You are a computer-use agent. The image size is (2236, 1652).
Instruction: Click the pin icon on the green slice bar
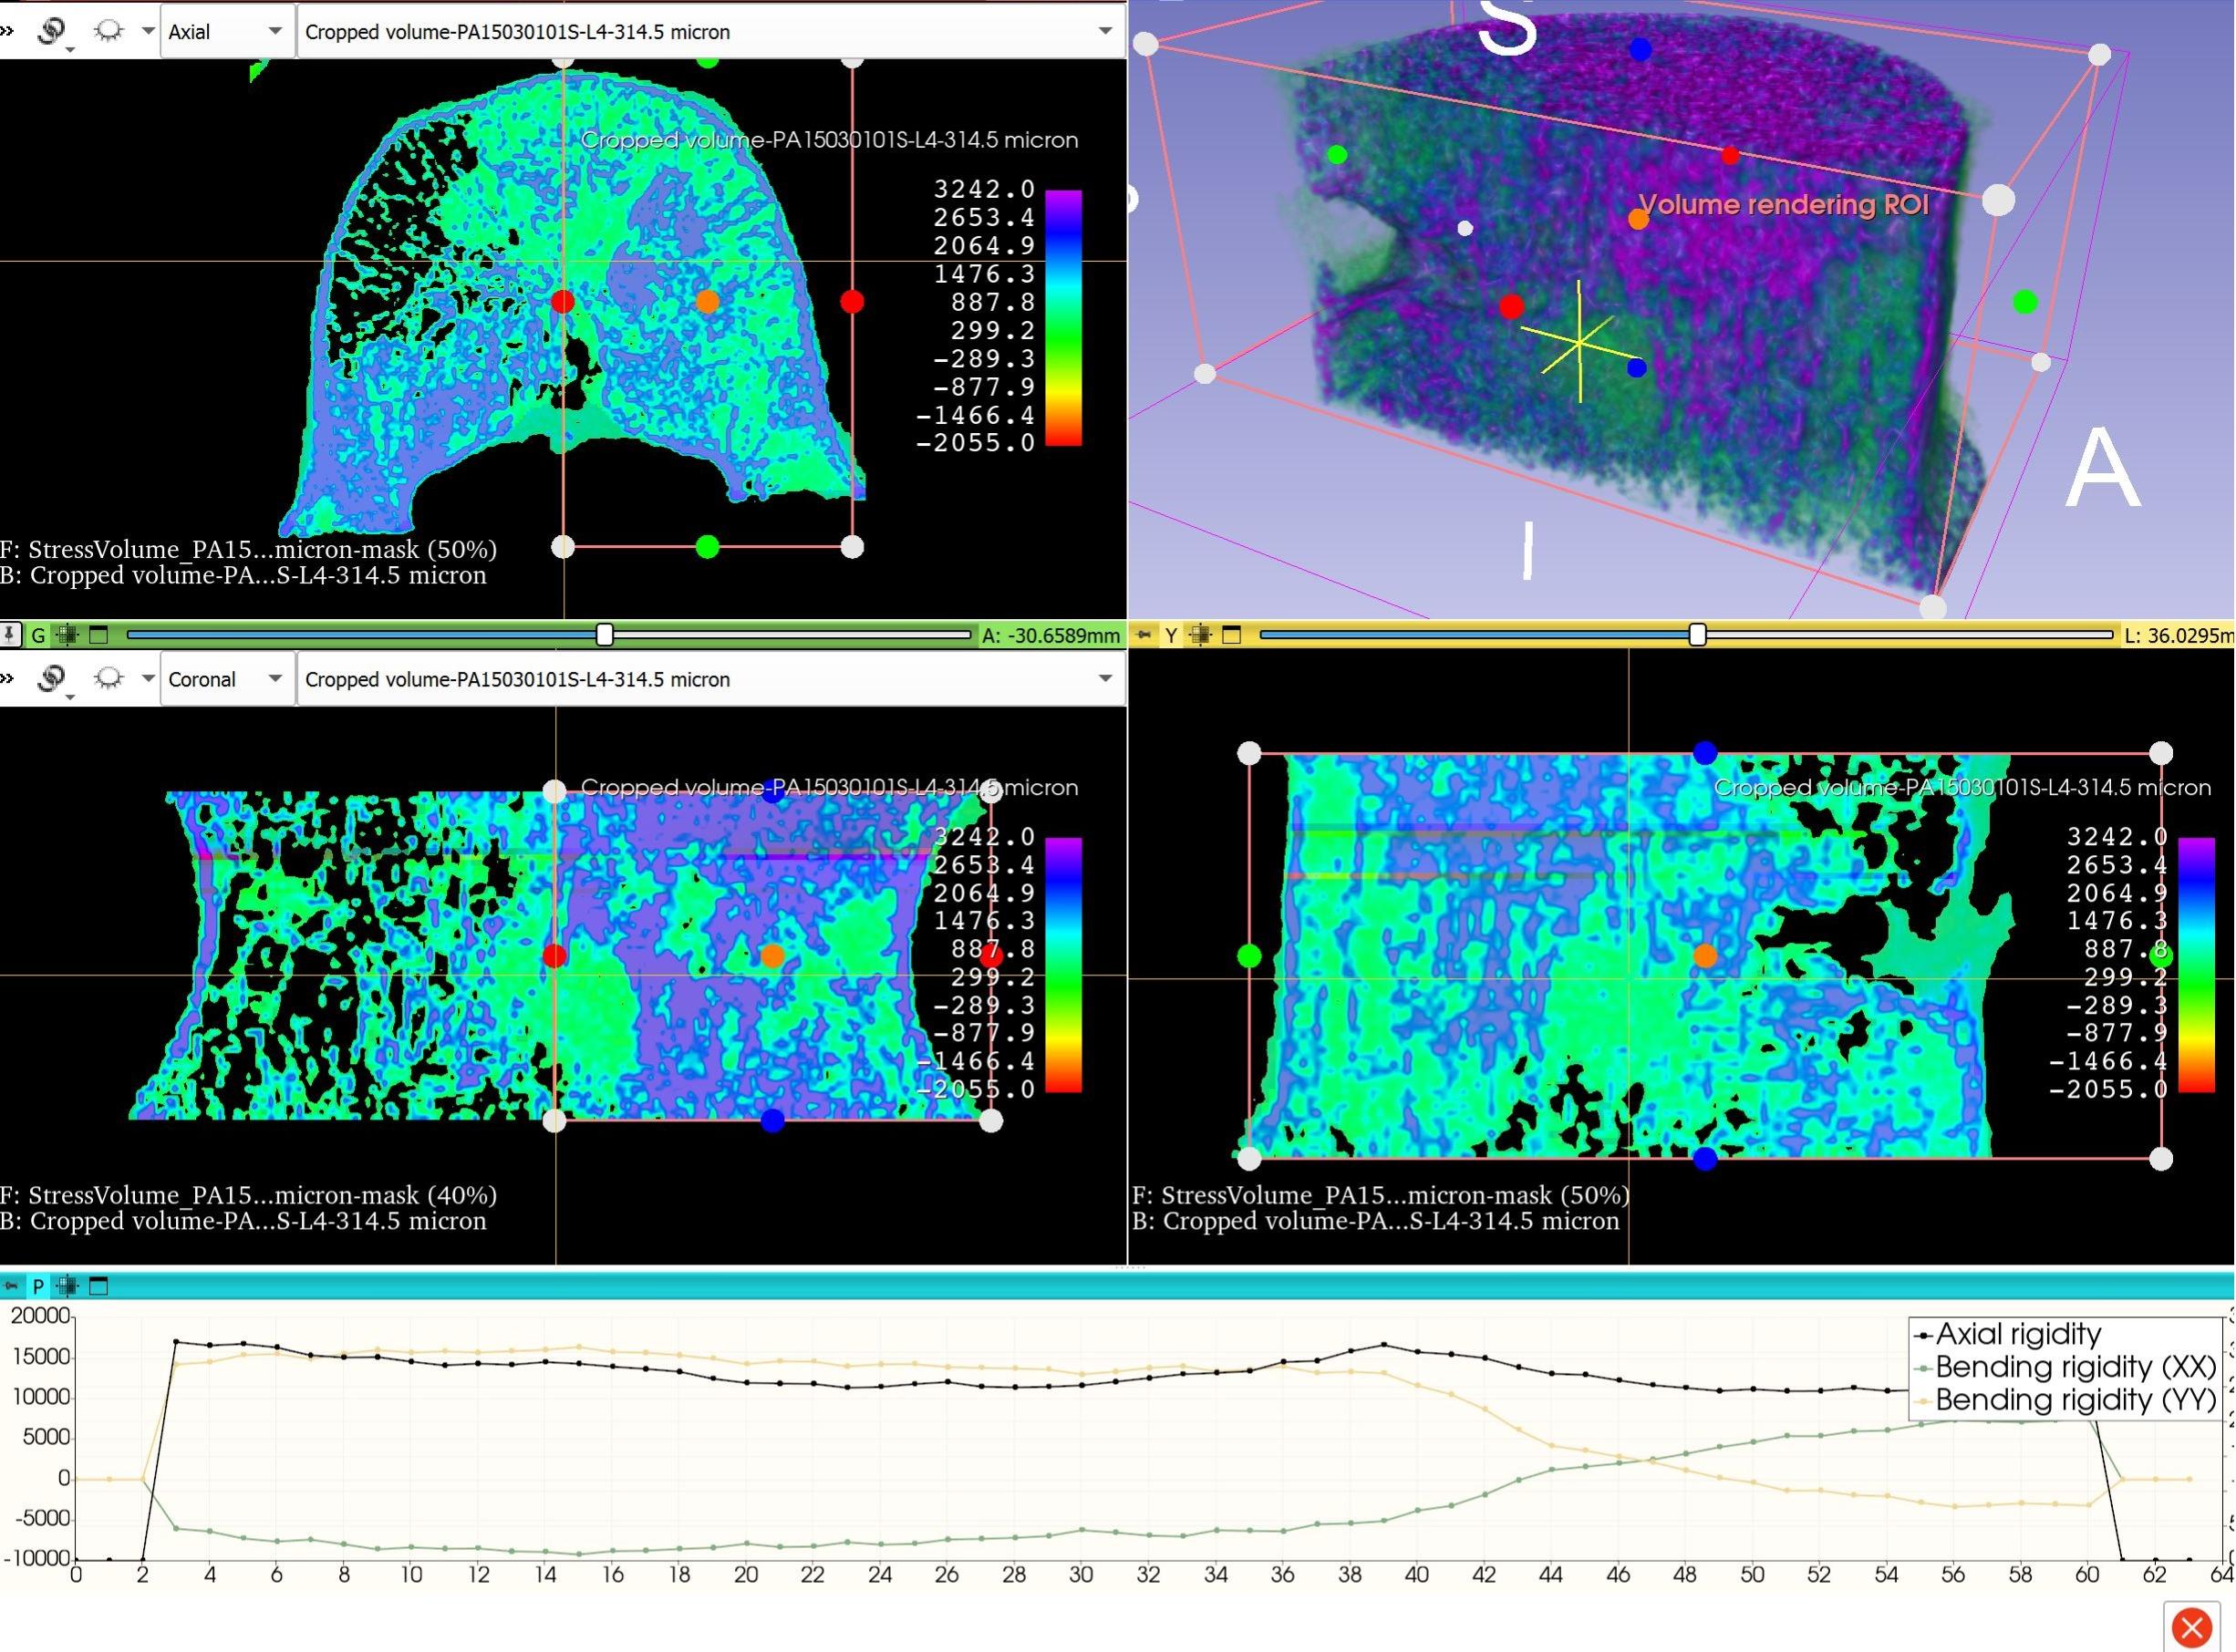10,634
